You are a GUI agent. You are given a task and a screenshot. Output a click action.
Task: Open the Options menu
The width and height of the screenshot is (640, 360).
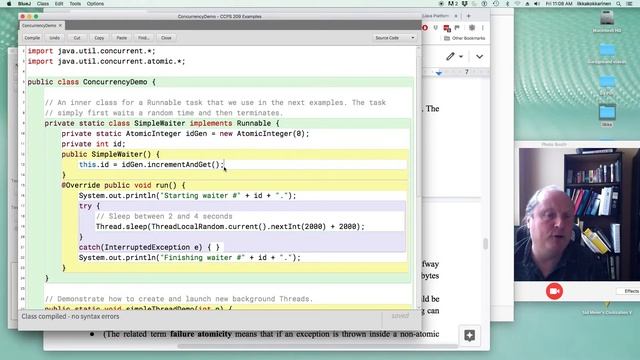click(x=96, y=4)
